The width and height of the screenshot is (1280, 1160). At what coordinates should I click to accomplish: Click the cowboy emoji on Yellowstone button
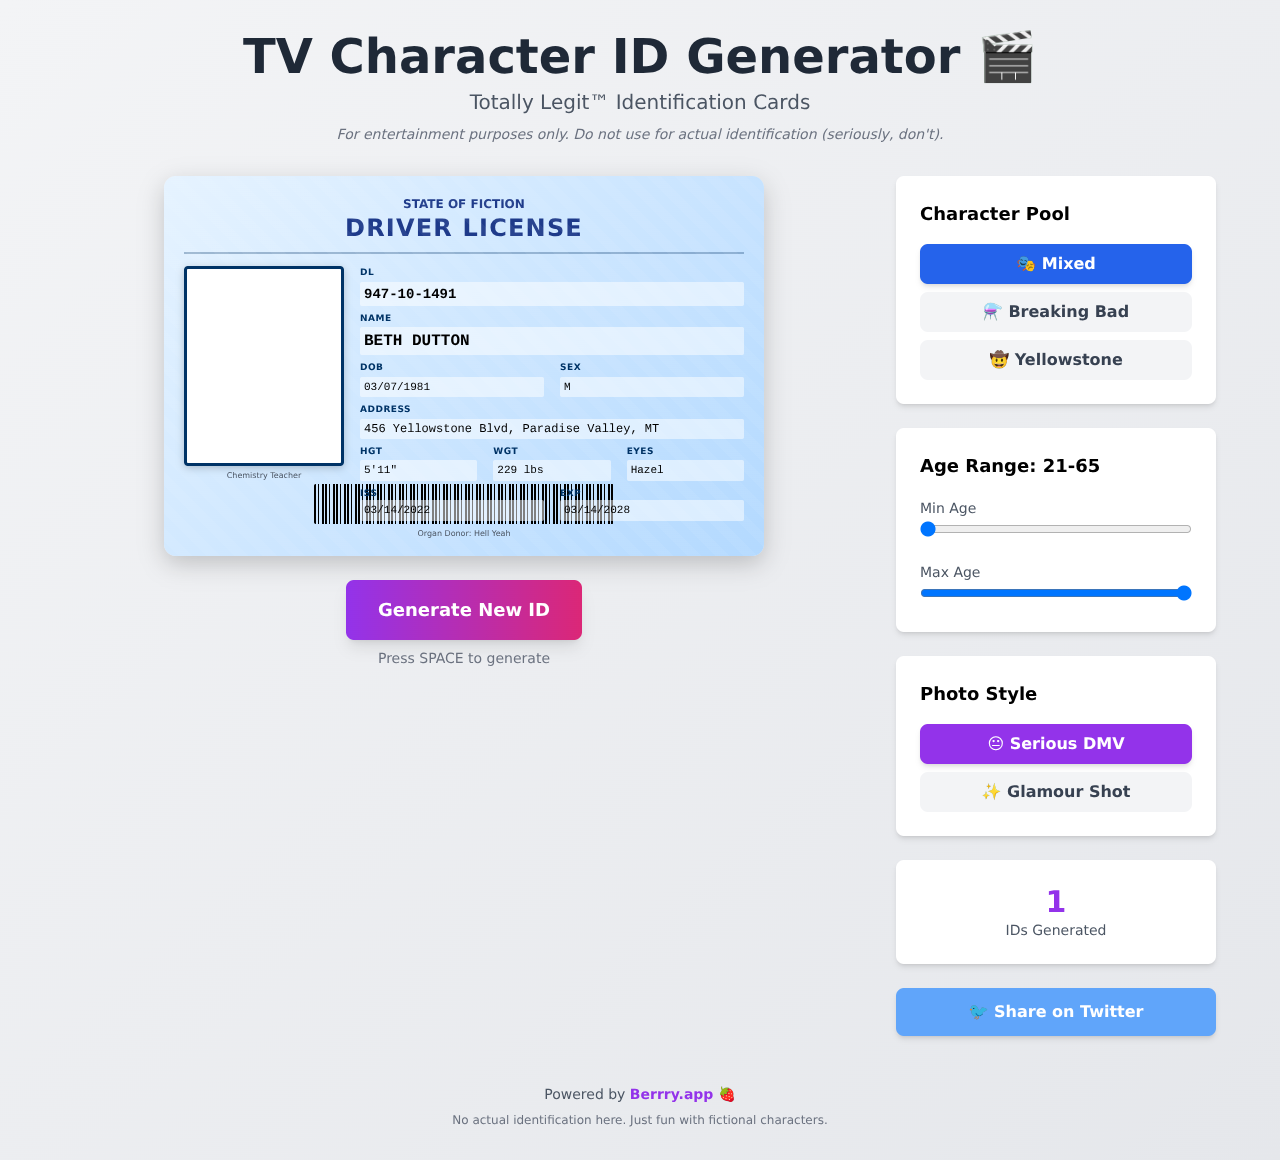tap(1001, 359)
